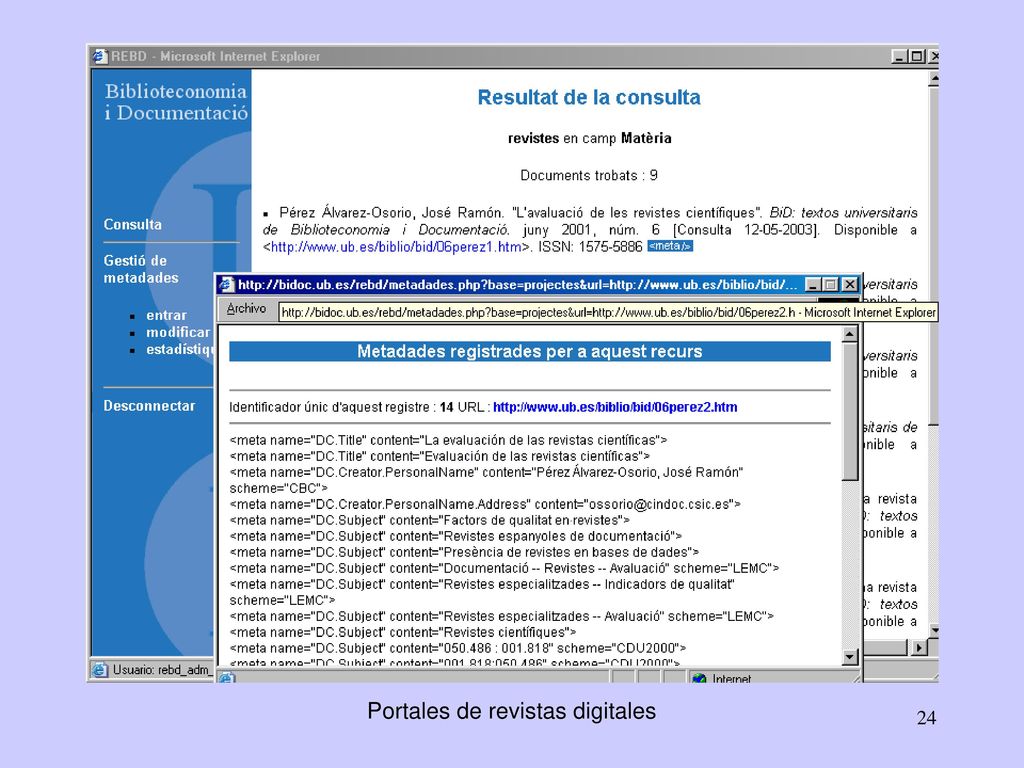
Task: Open the Archivo menu in the metadata popup
Action: (x=246, y=308)
